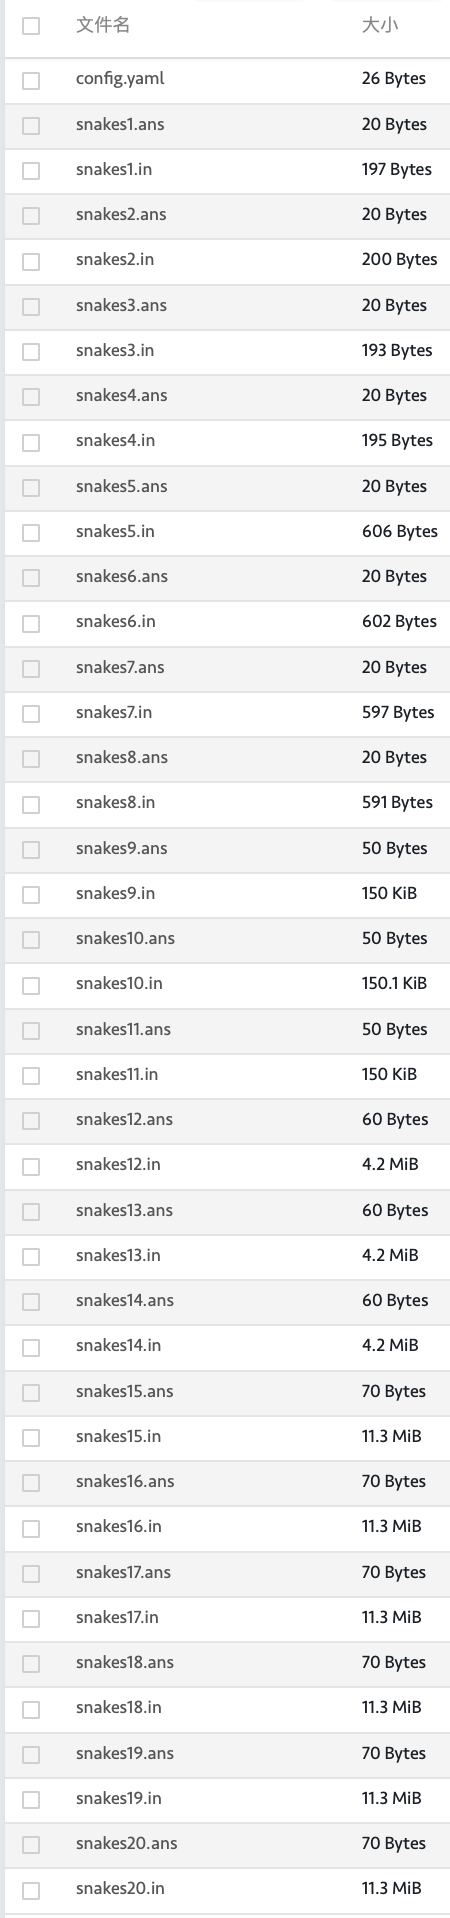Open the snakes2.ans file name
Image resolution: width=450 pixels, height=1918 pixels.
click(x=121, y=214)
